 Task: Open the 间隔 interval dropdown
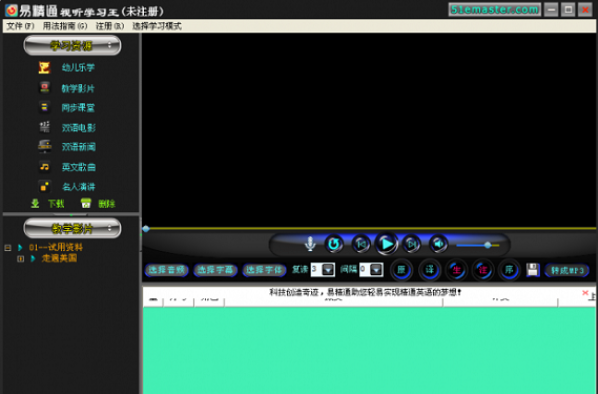point(376,270)
